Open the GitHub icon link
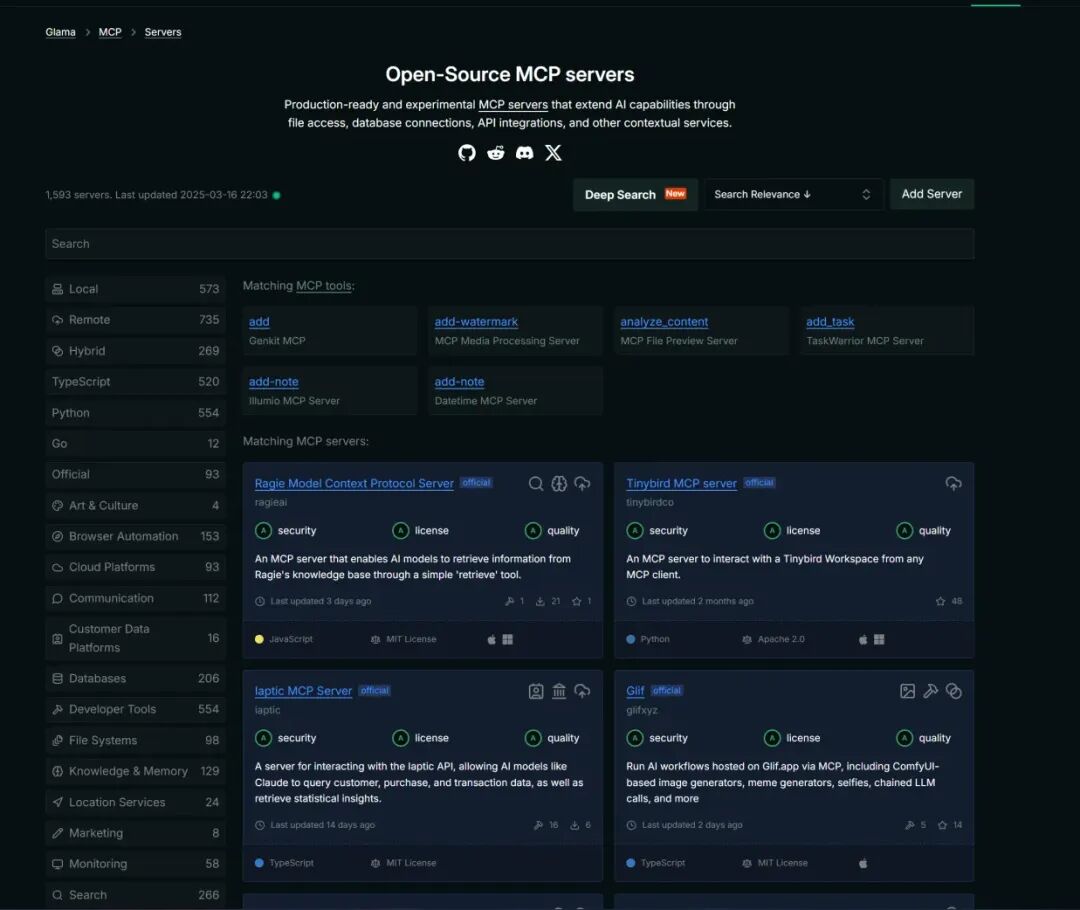The height and width of the screenshot is (910, 1080). 467,153
